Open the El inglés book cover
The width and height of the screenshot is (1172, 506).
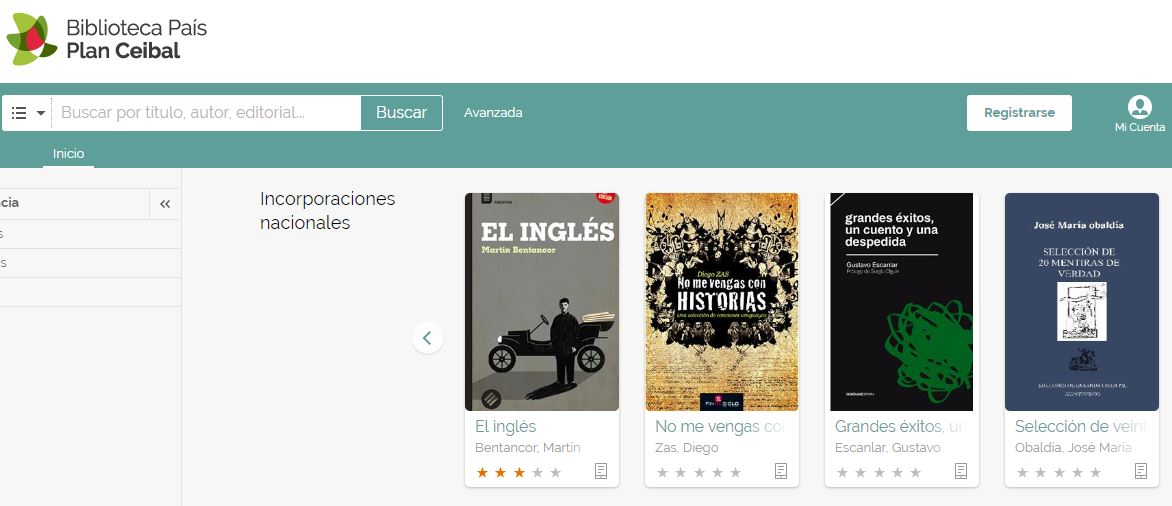tap(541, 302)
